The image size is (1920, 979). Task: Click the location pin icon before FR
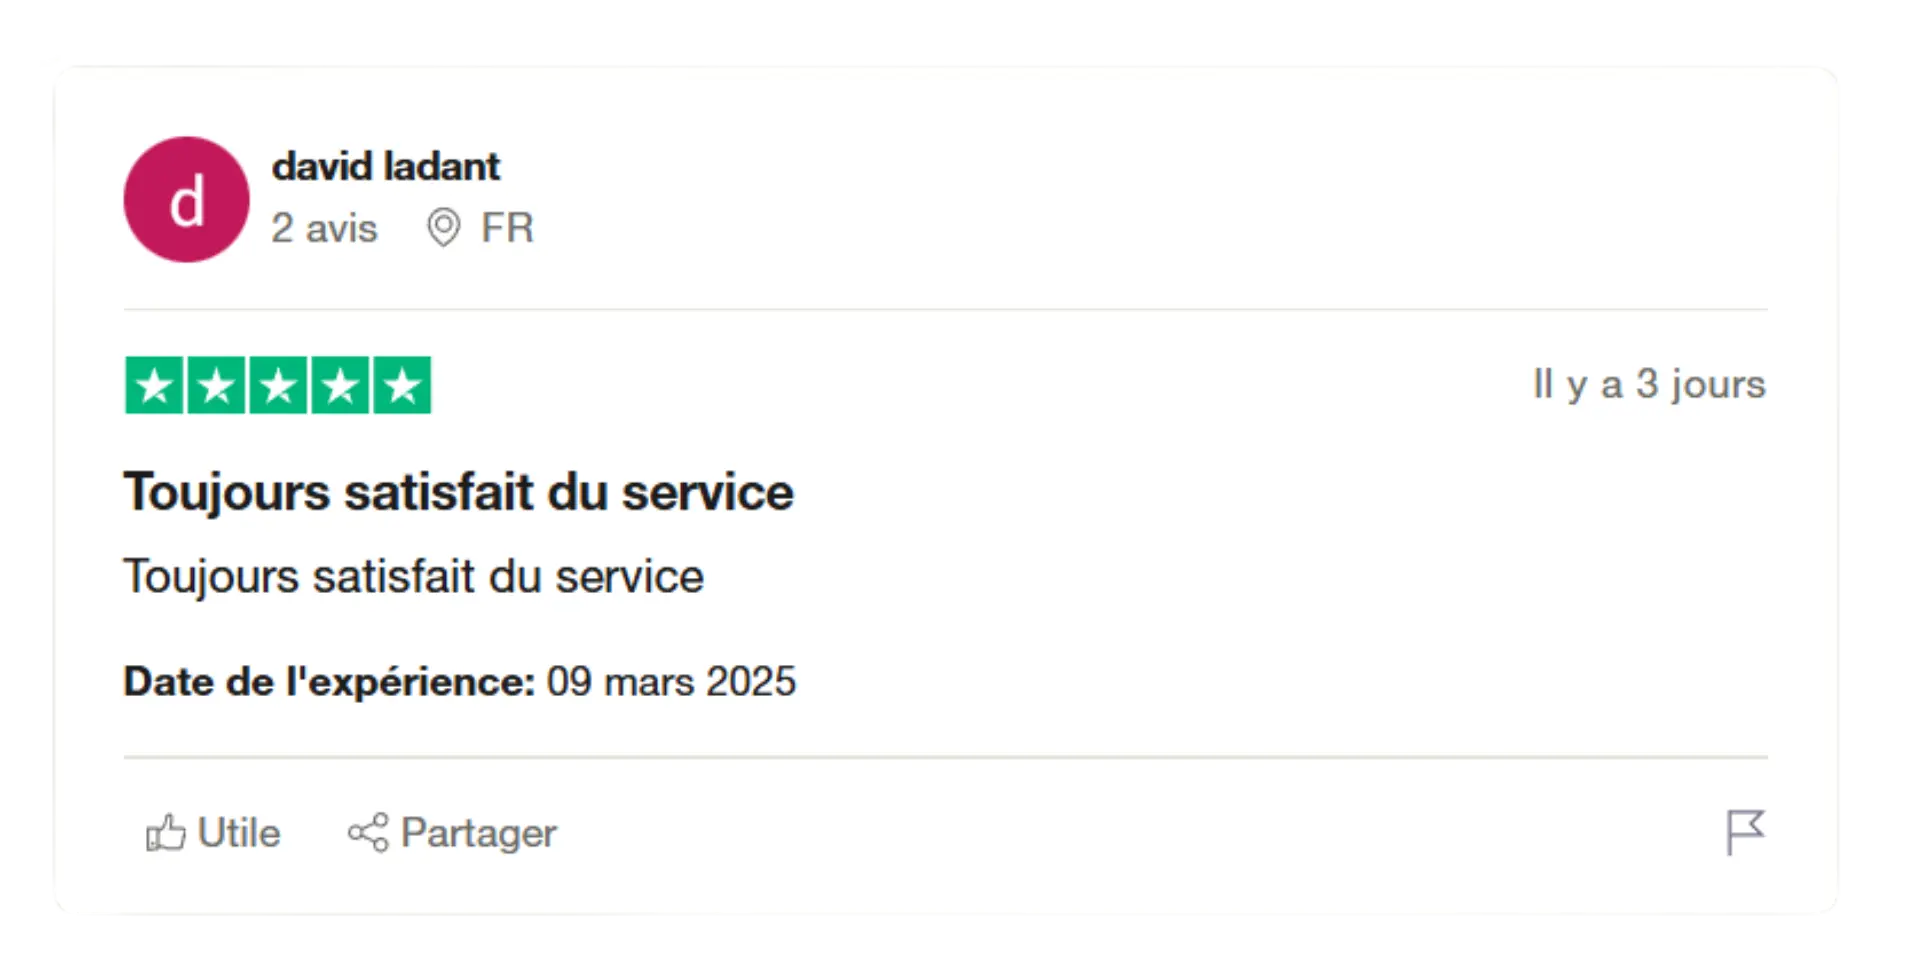444,228
